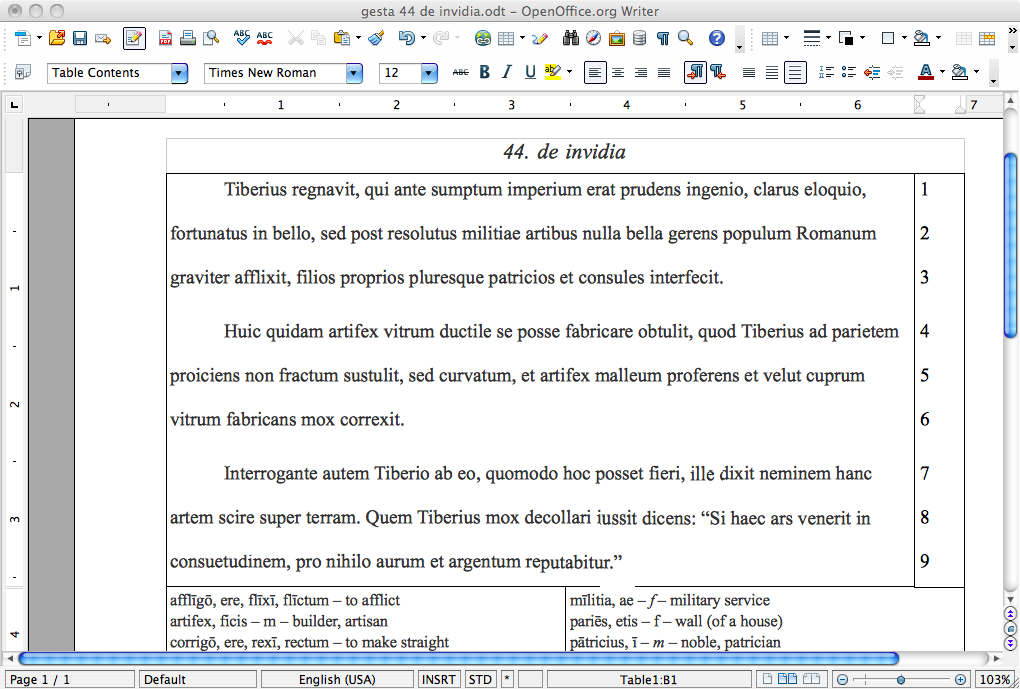The image size is (1020, 689).
Task: Open the font size 12 dropdown
Action: [x=429, y=73]
